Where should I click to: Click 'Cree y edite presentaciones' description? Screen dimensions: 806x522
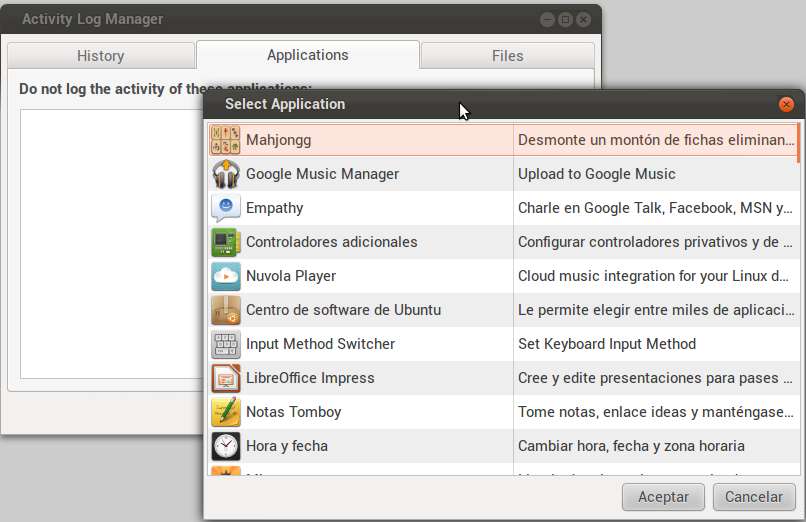655,378
